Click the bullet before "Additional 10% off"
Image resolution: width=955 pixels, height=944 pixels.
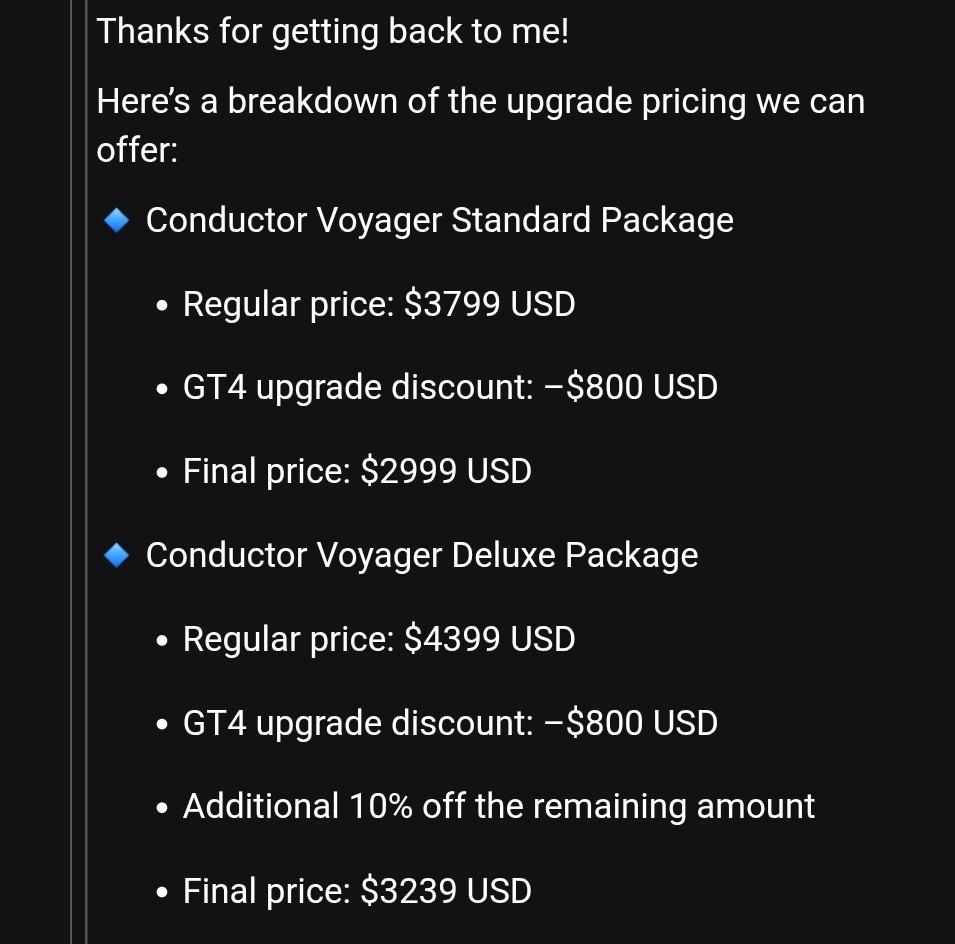pyautogui.click(x=163, y=808)
